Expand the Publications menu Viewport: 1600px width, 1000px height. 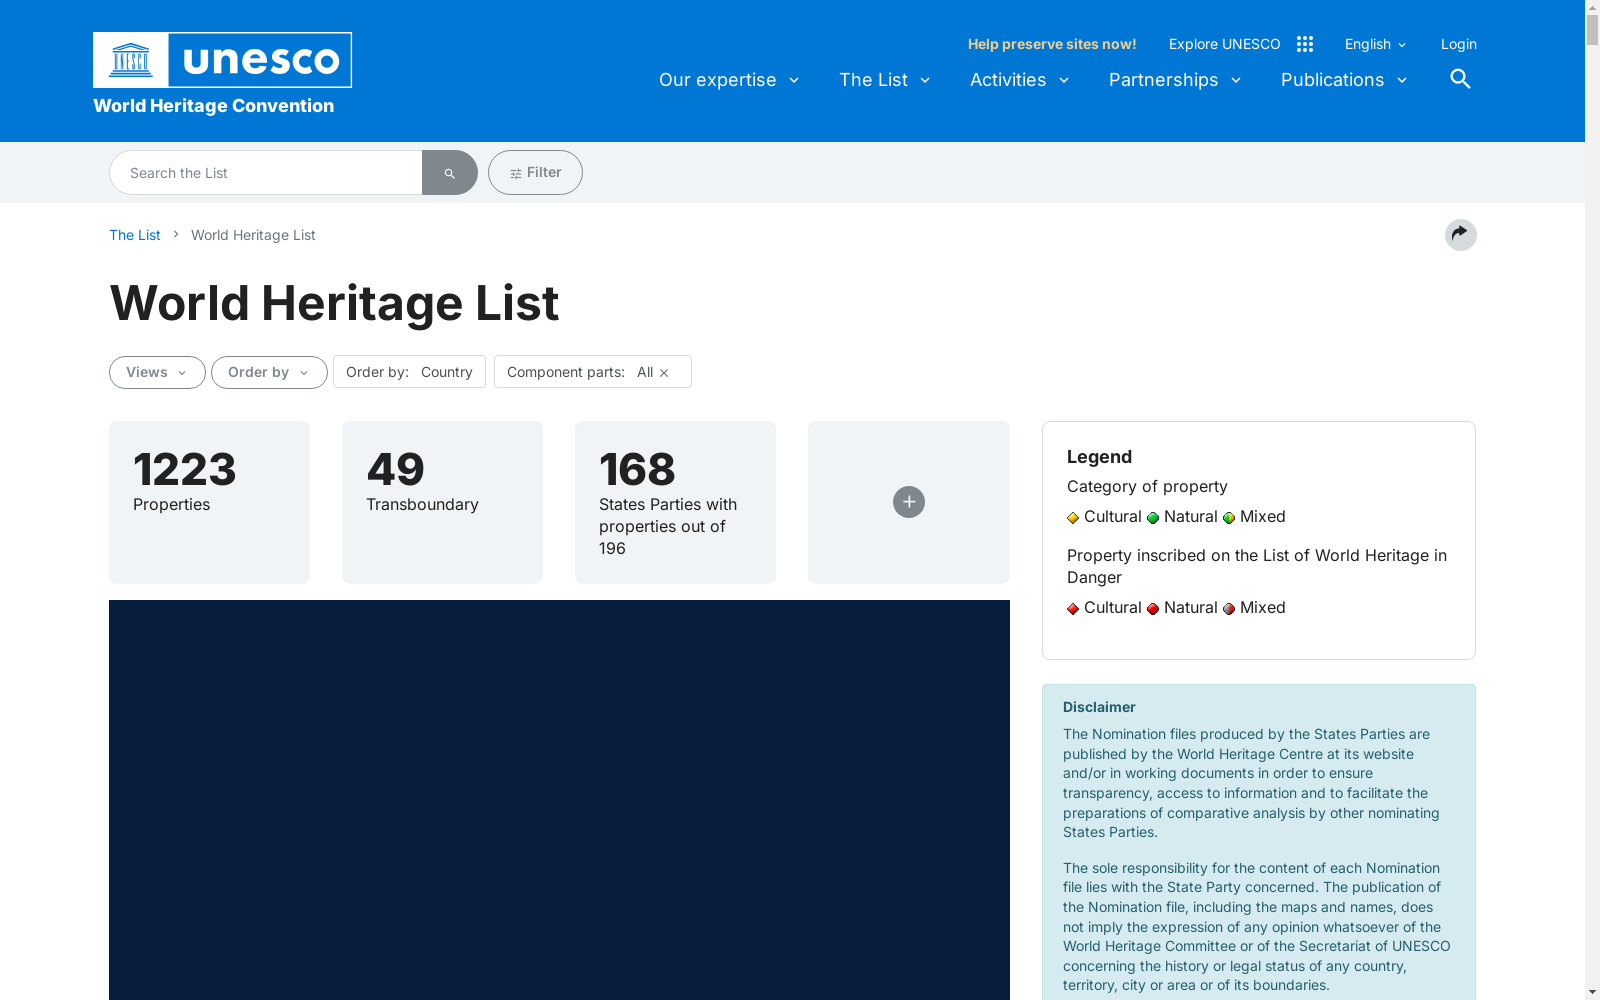click(x=1344, y=80)
